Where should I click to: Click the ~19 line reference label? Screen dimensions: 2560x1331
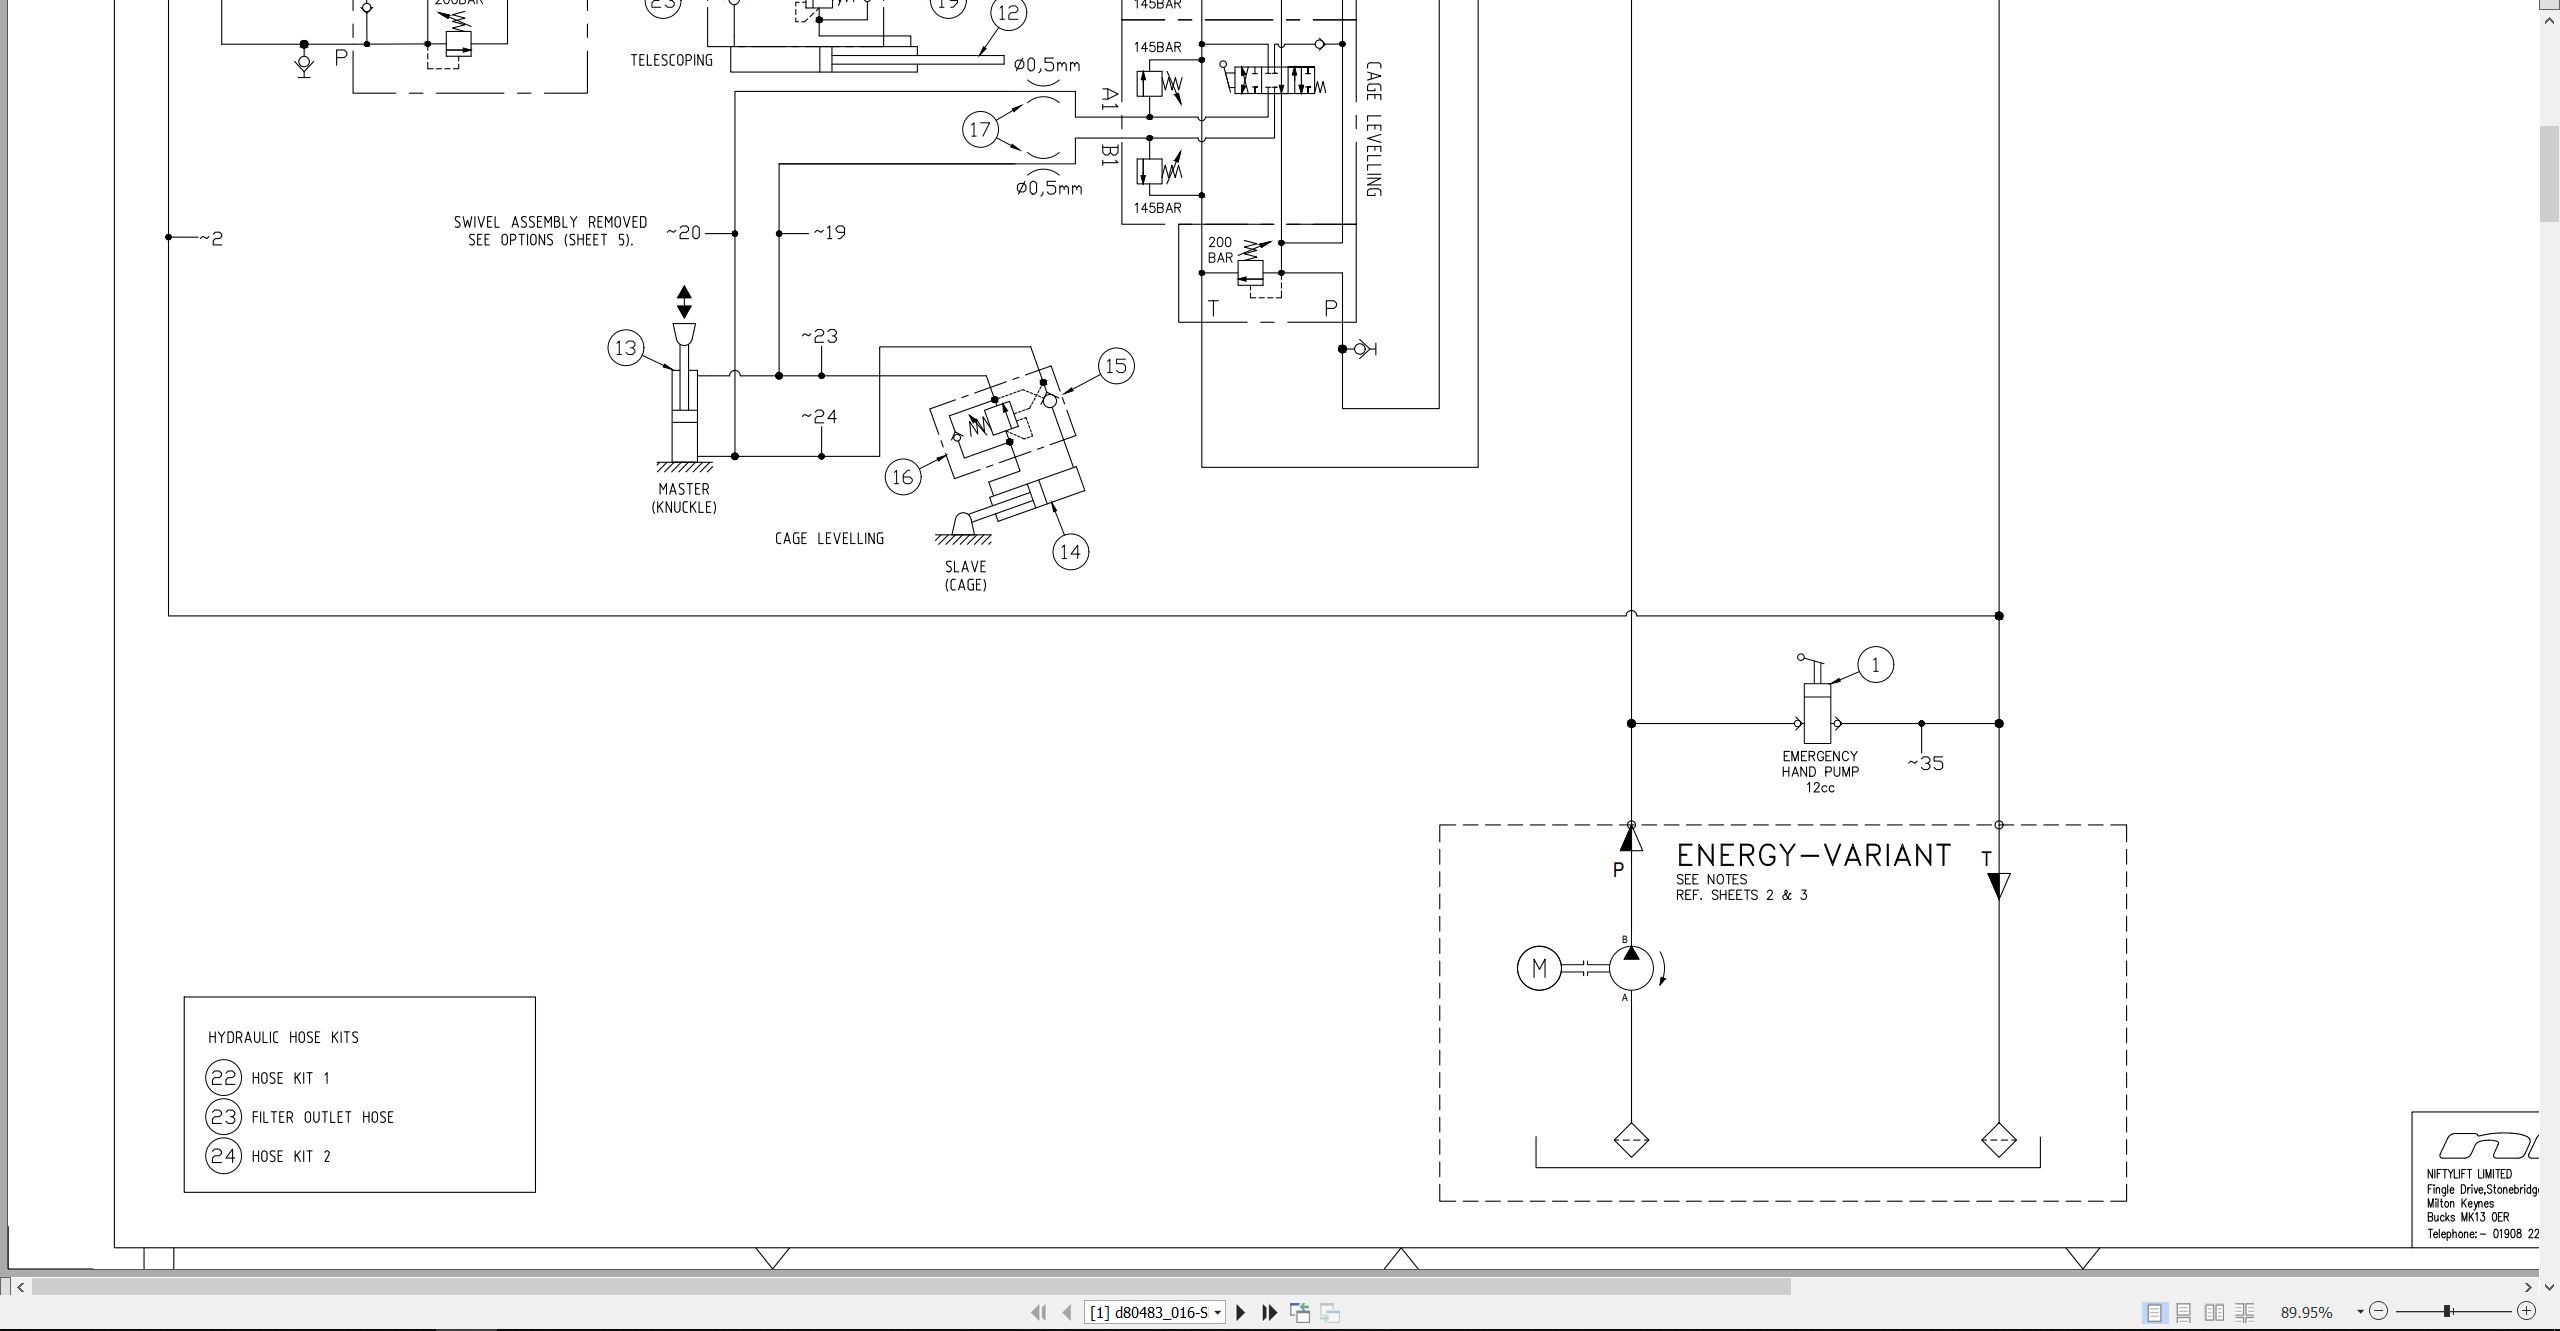click(x=829, y=233)
